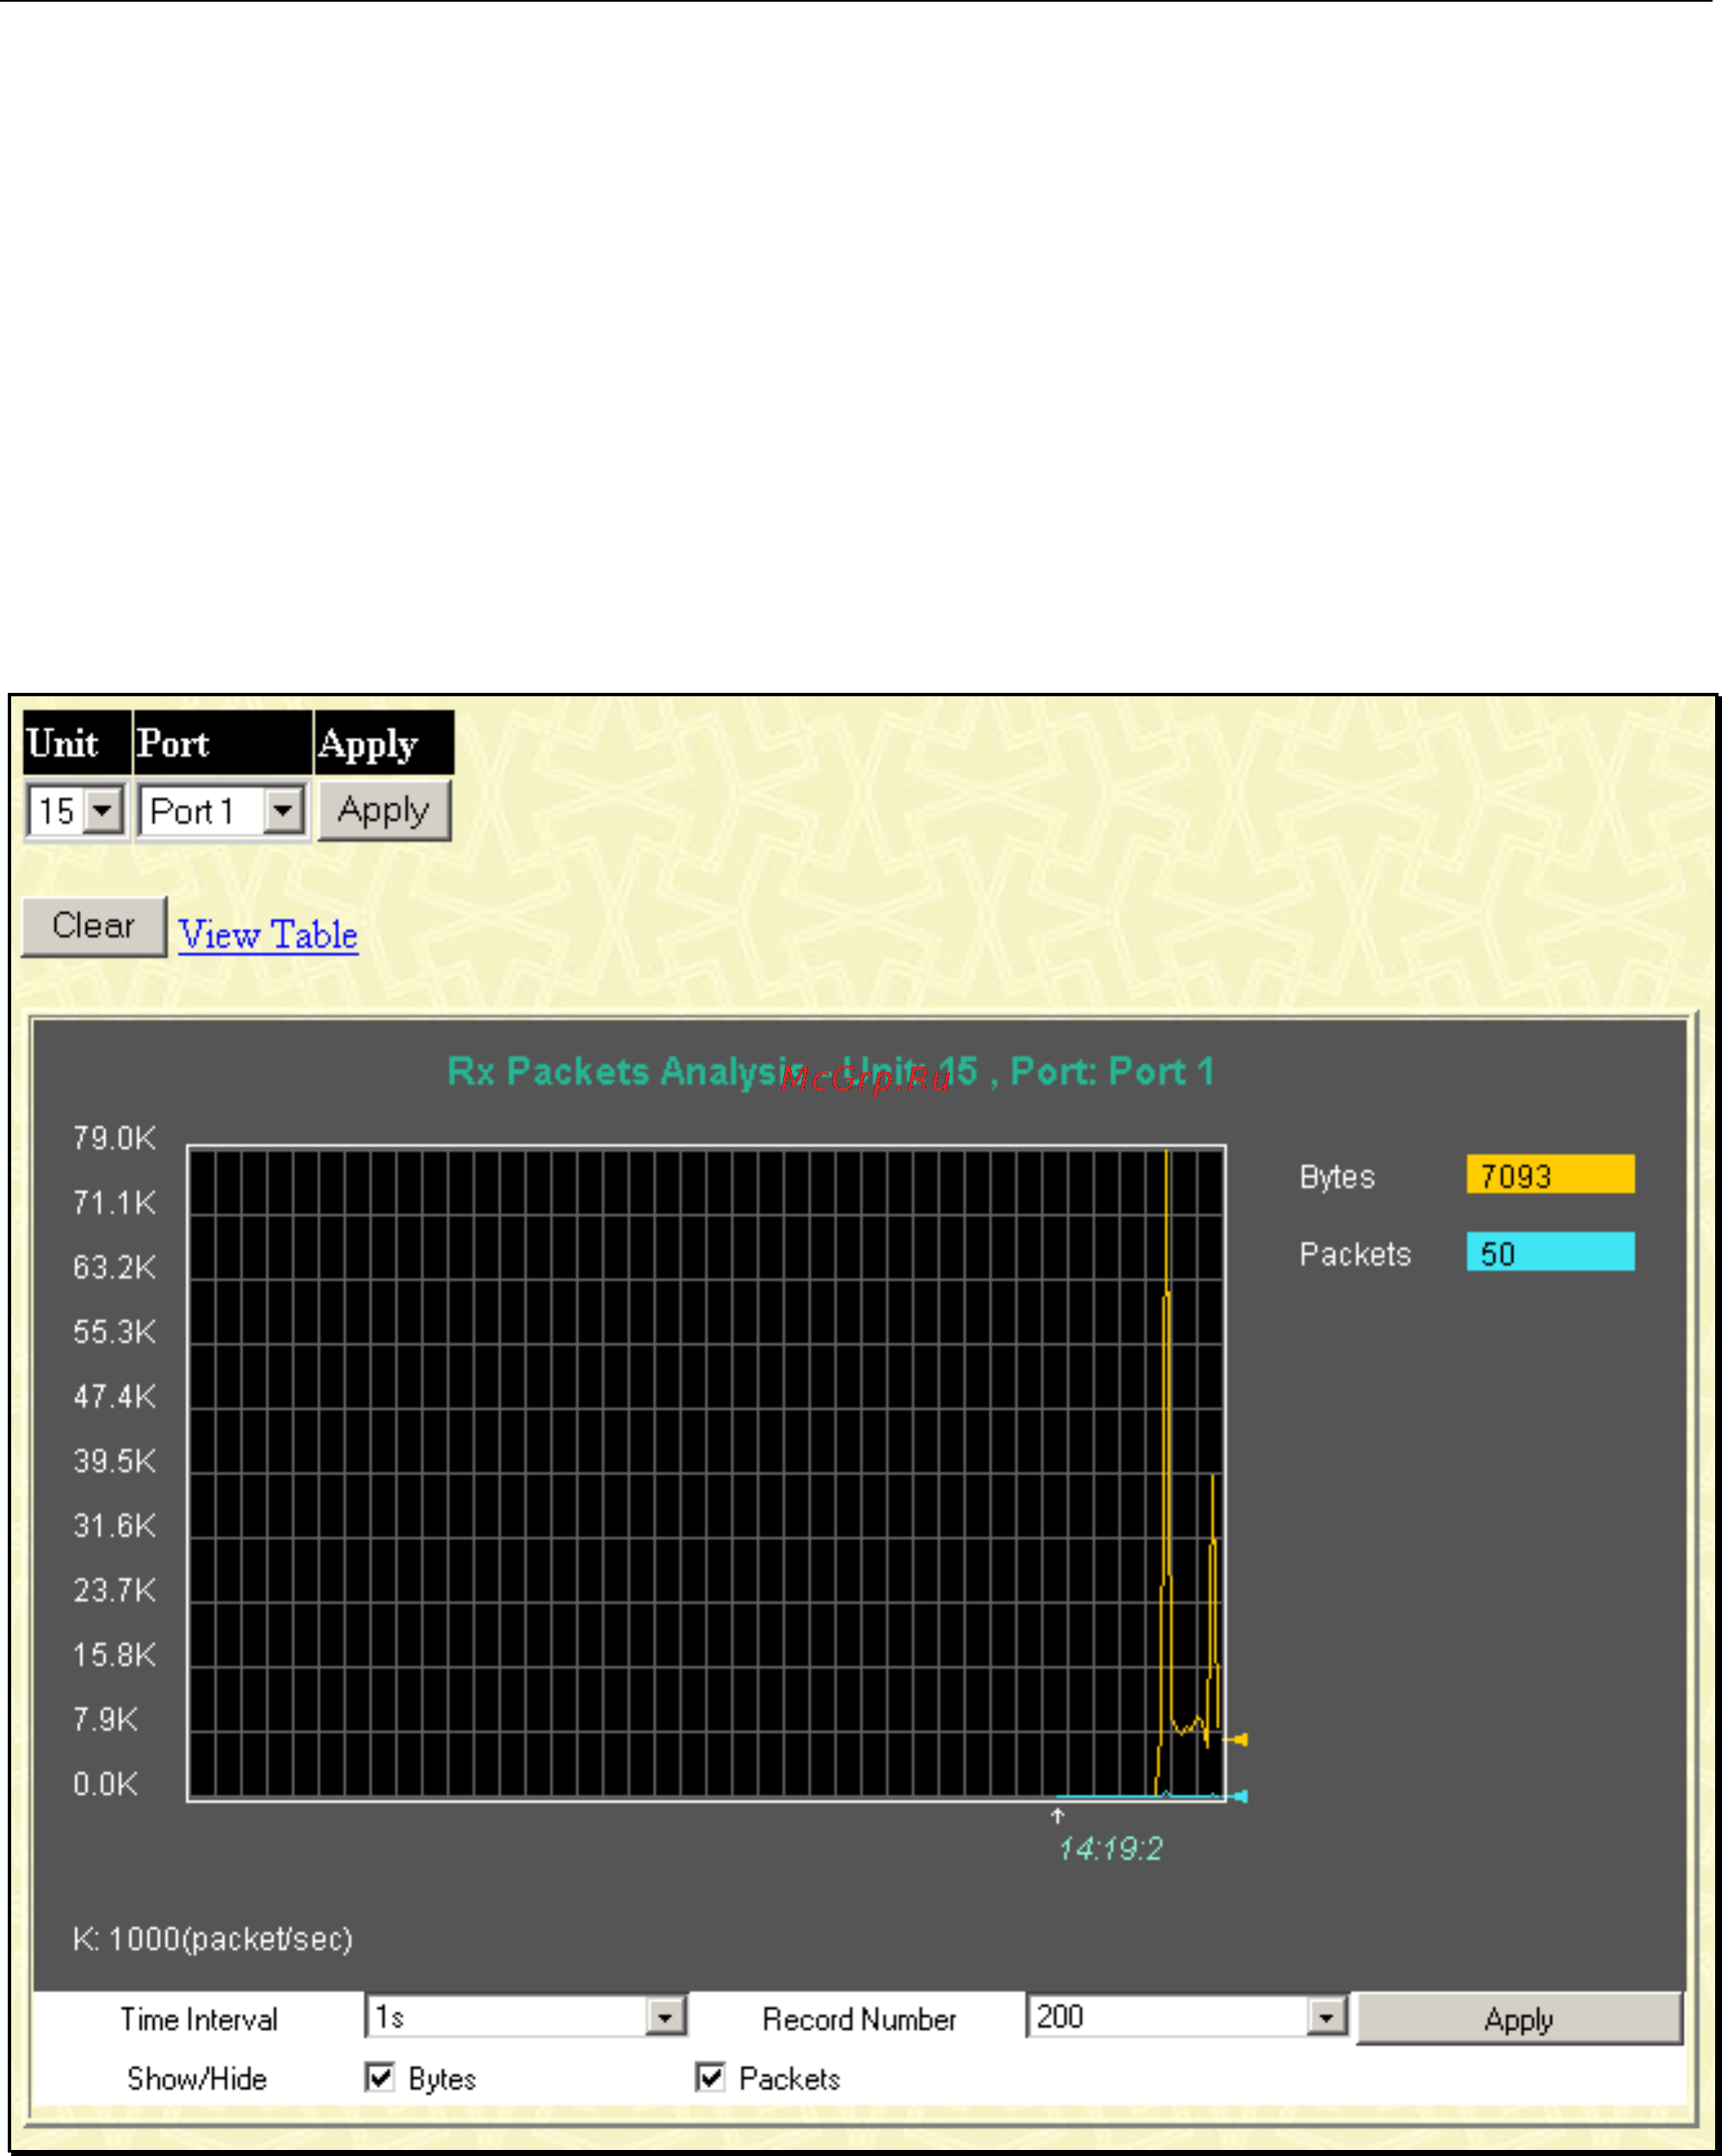The image size is (1722, 2156).
Task: Open the Port 1 dropdown
Action: coord(221,810)
